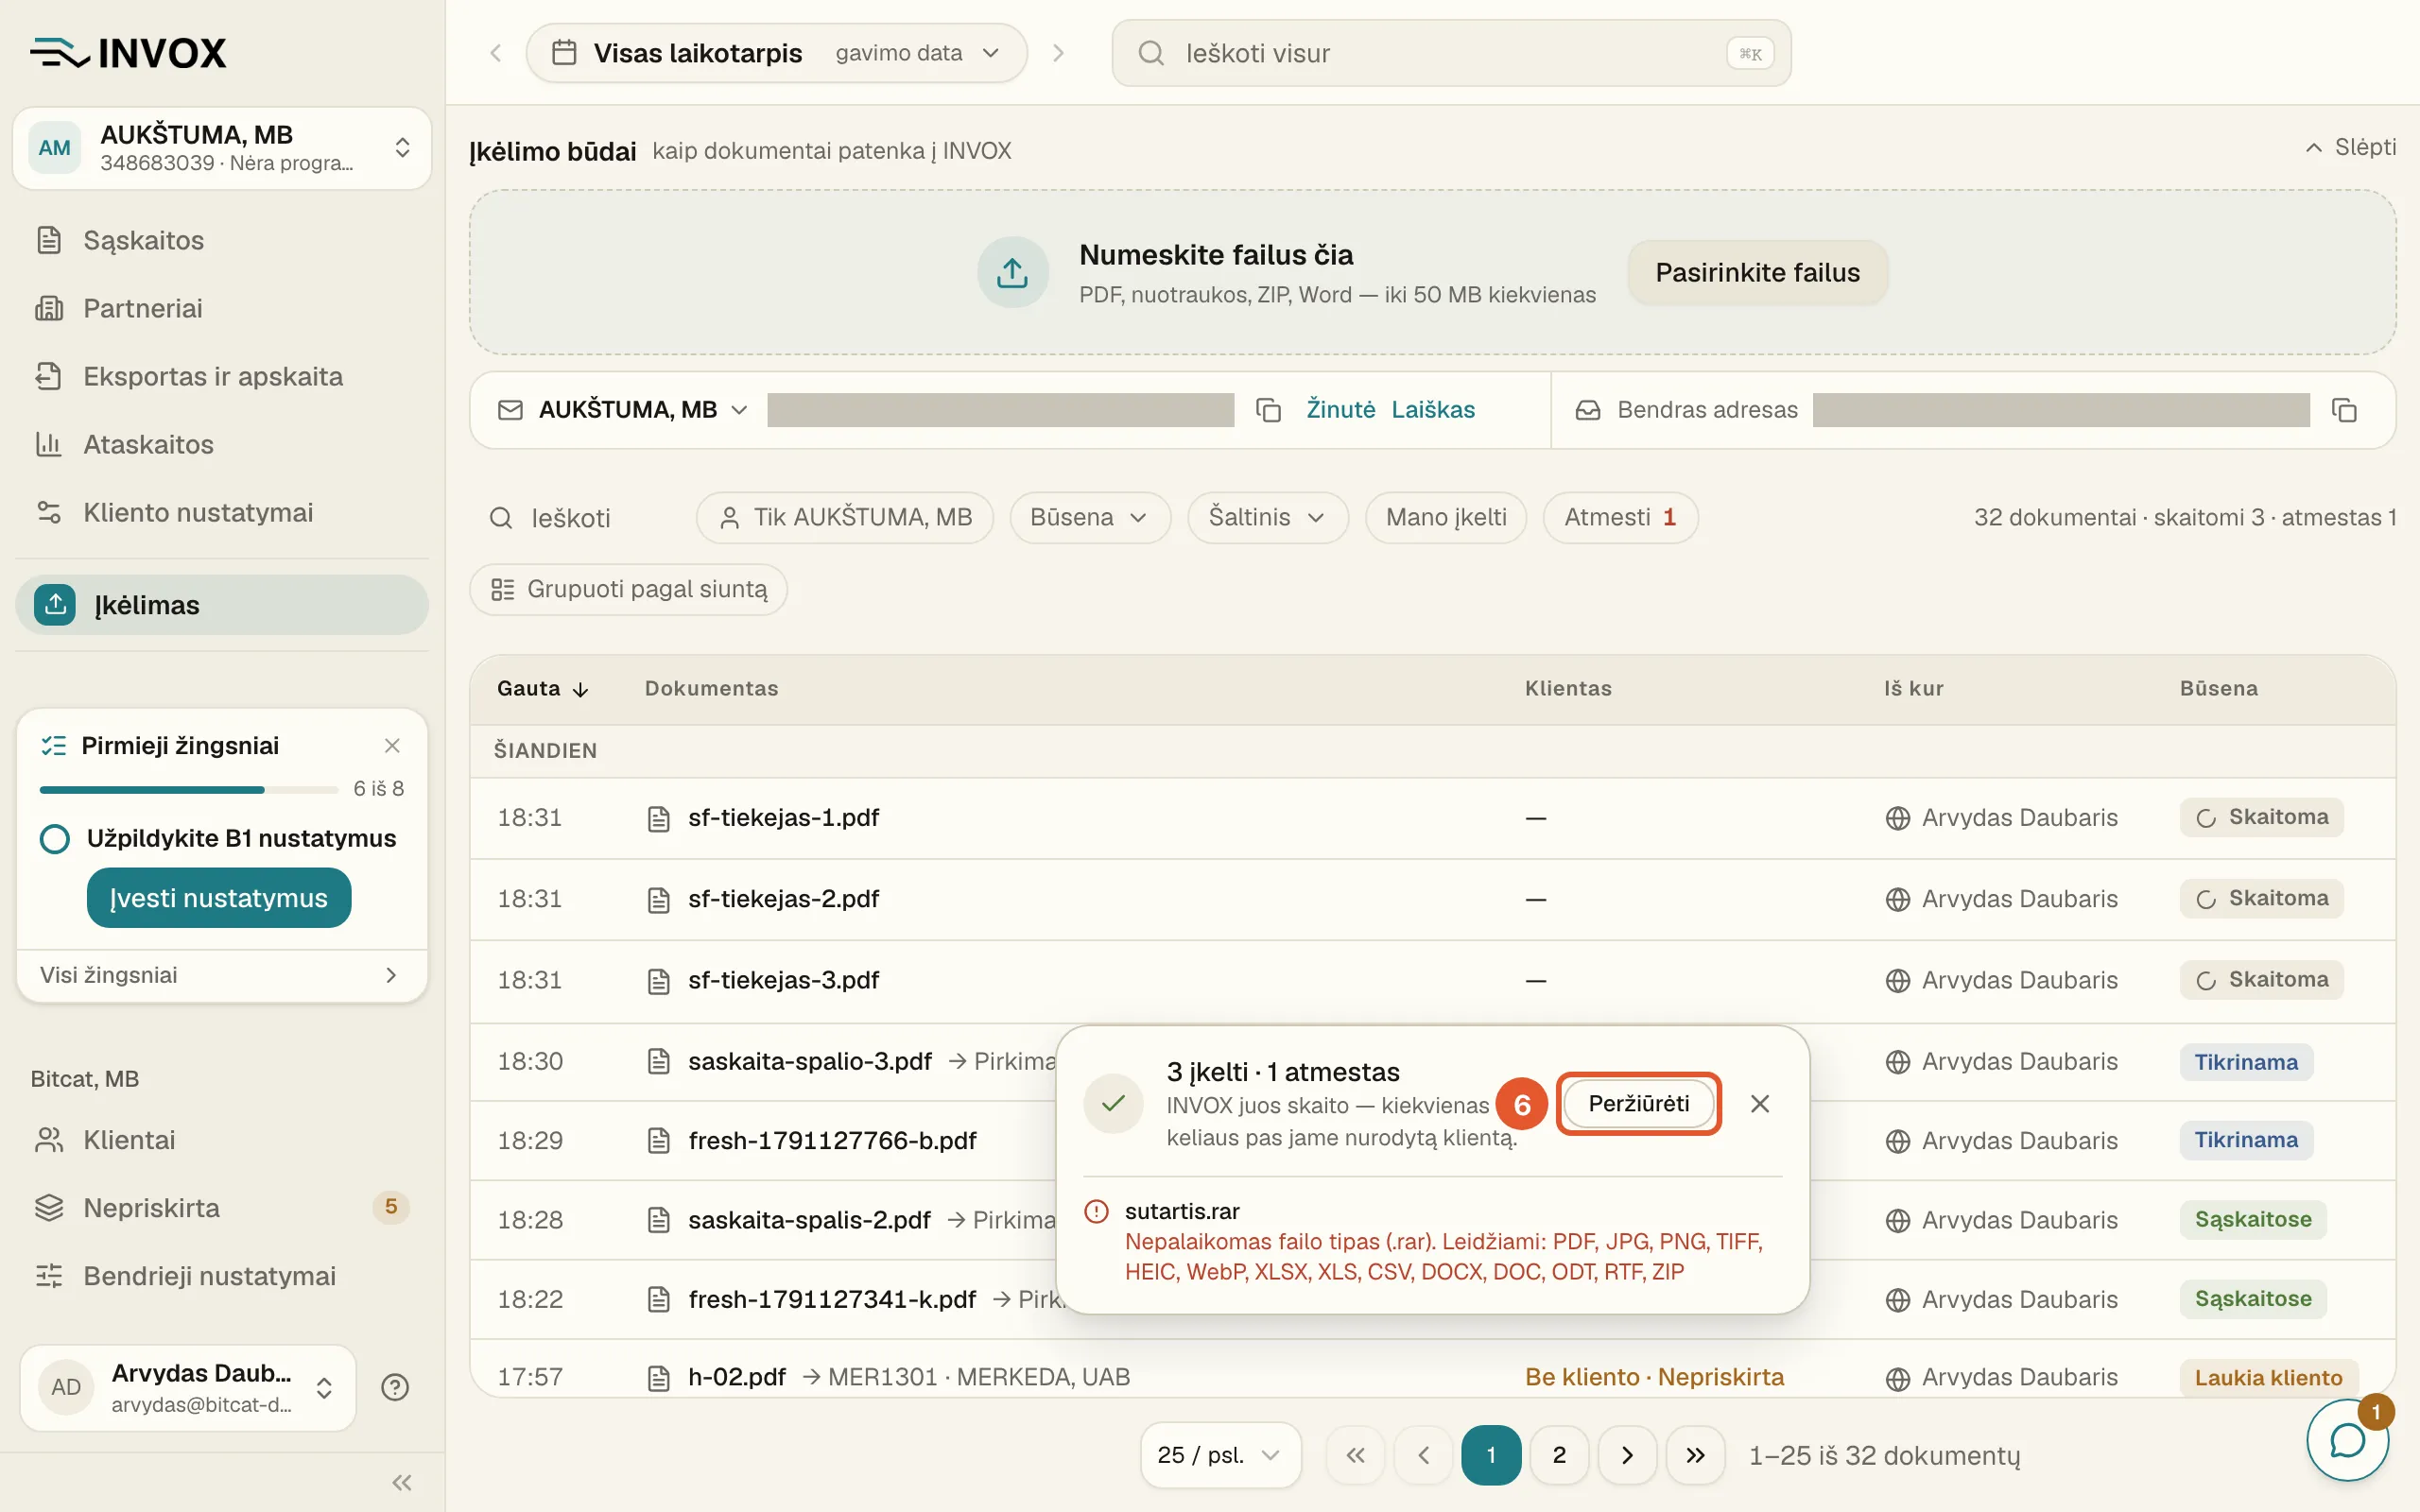
Task: Copy the Bendras adresas address
Action: [2344, 410]
